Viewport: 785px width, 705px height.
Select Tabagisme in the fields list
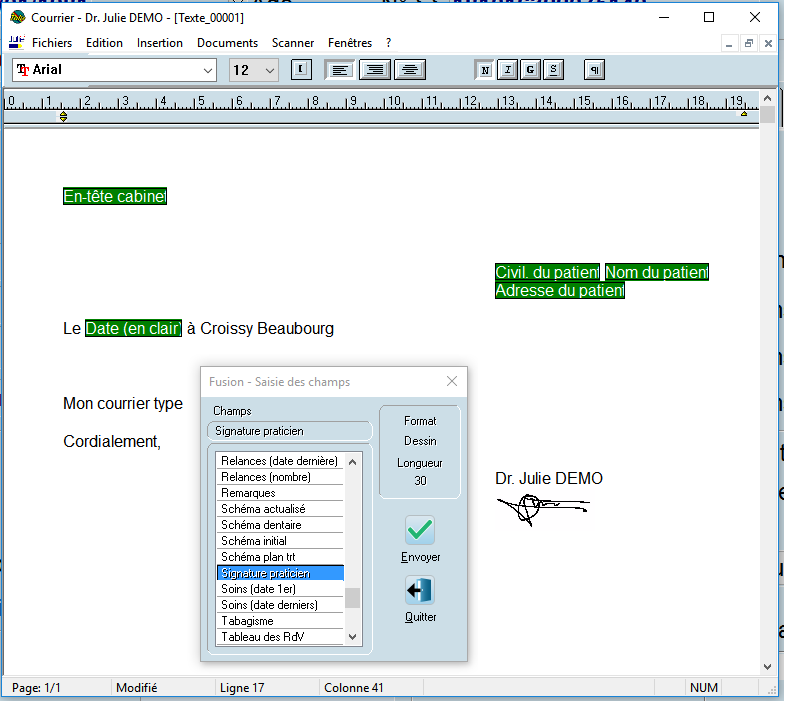tap(247, 621)
